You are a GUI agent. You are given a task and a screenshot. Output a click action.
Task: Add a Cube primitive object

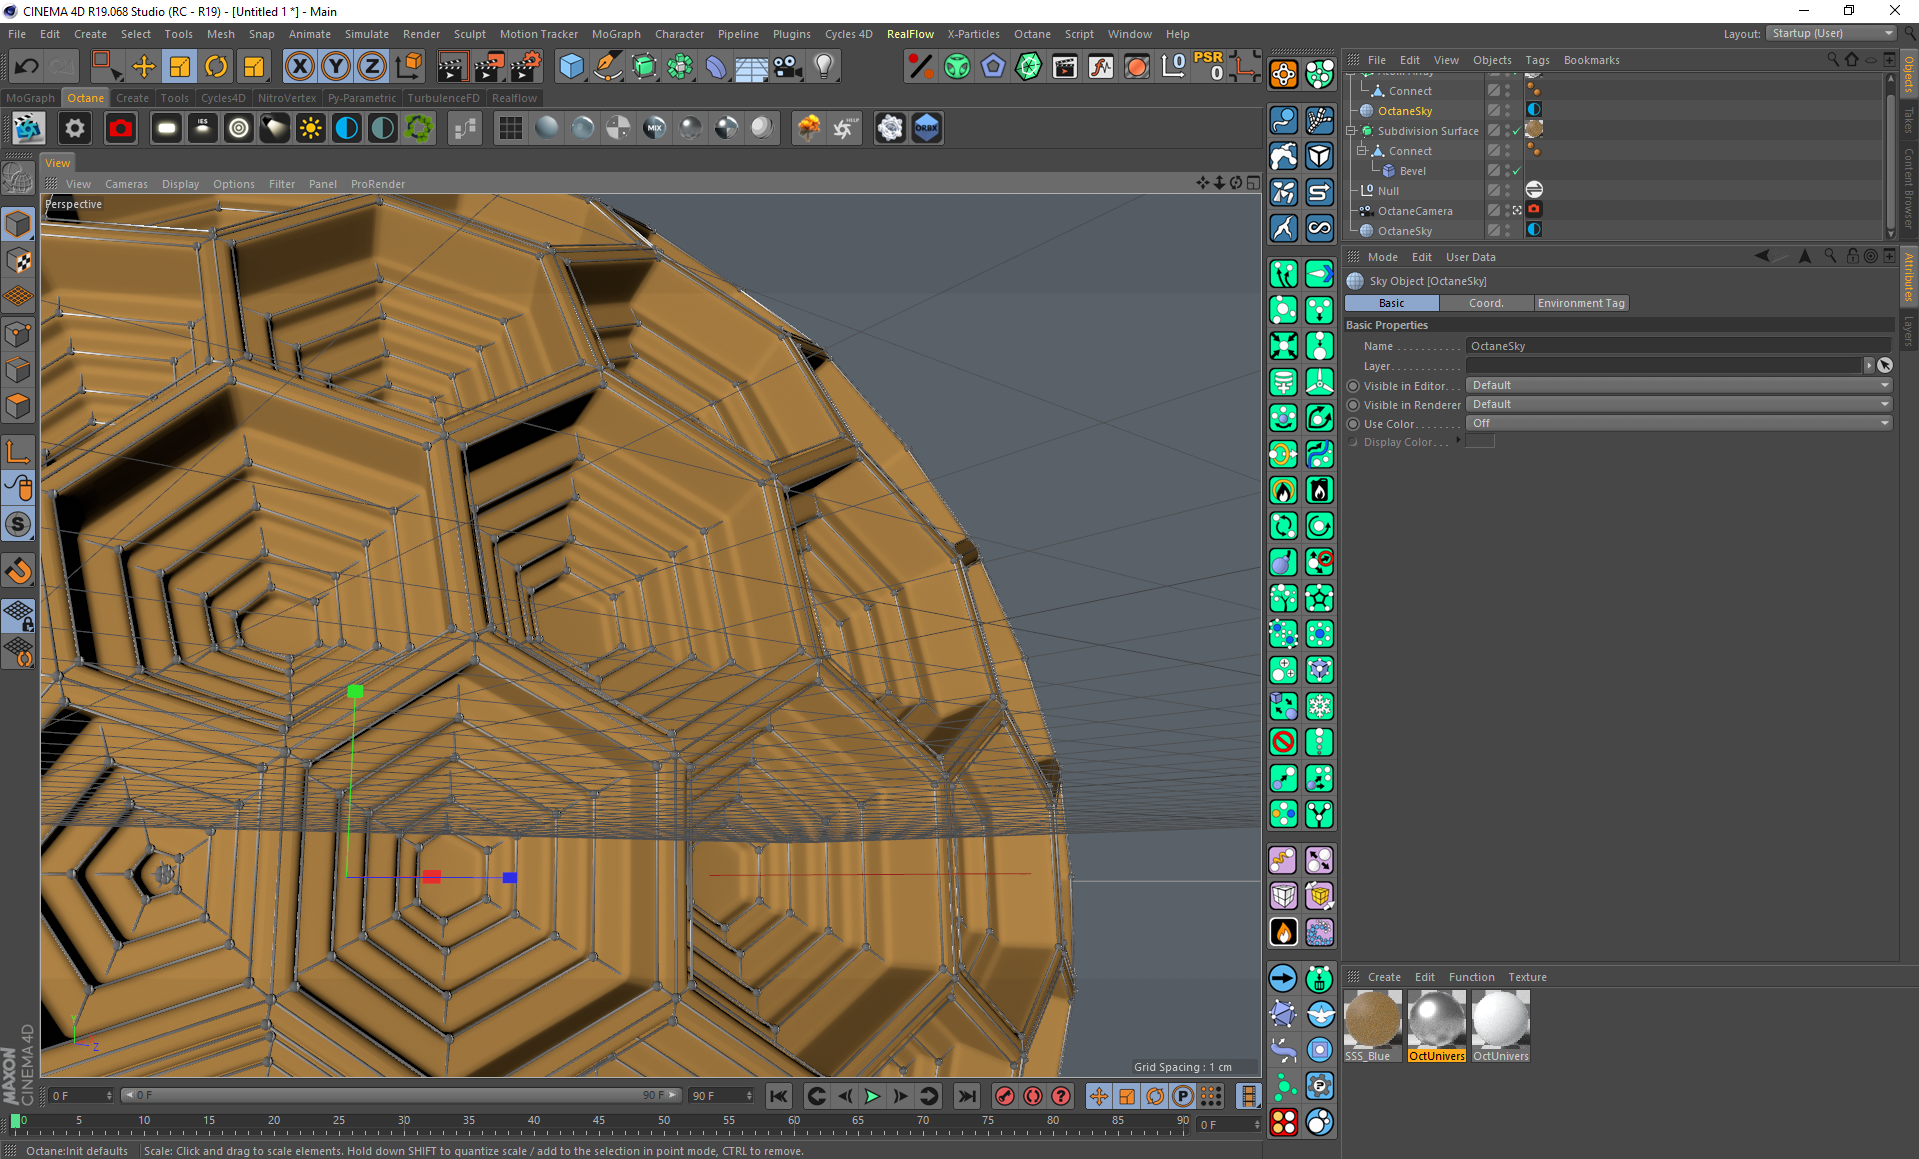tap(571, 67)
